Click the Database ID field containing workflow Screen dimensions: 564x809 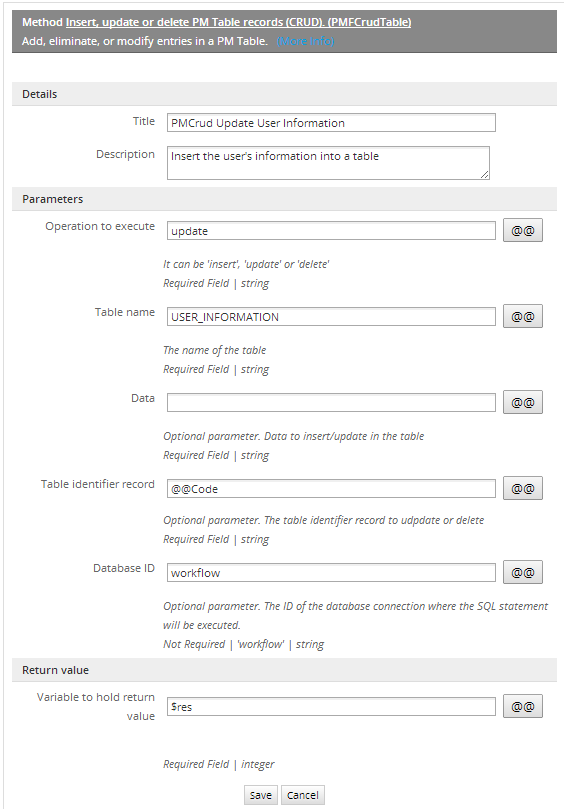[331, 573]
